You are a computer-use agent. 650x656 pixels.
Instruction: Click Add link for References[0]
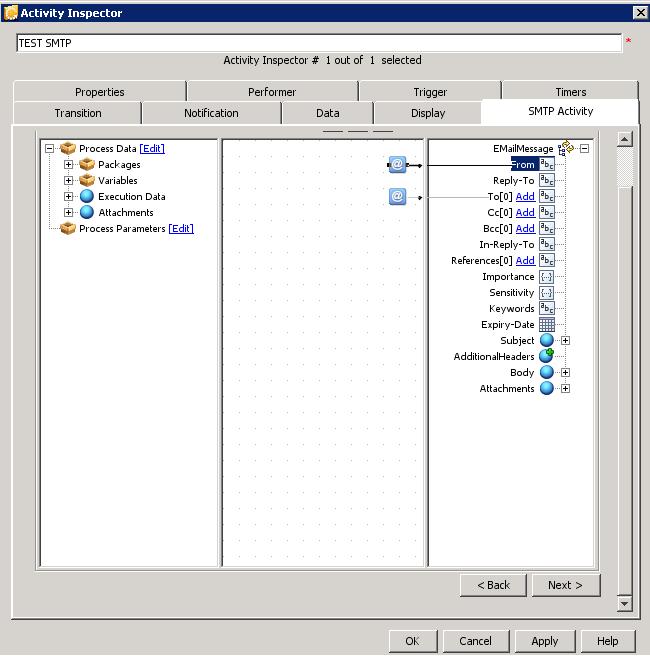pos(525,260)
